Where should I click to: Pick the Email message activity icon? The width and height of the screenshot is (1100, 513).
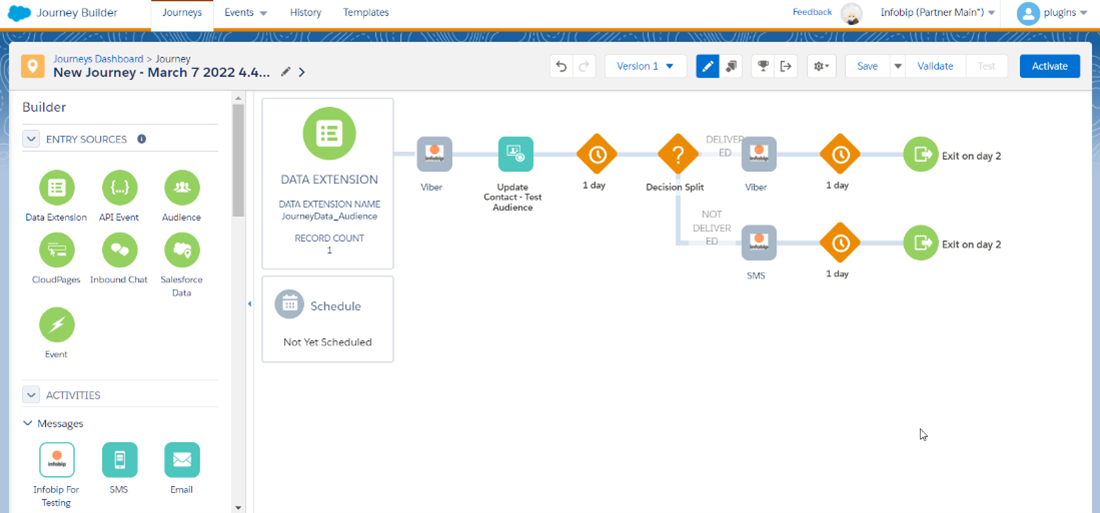click(x=182, y=460)
